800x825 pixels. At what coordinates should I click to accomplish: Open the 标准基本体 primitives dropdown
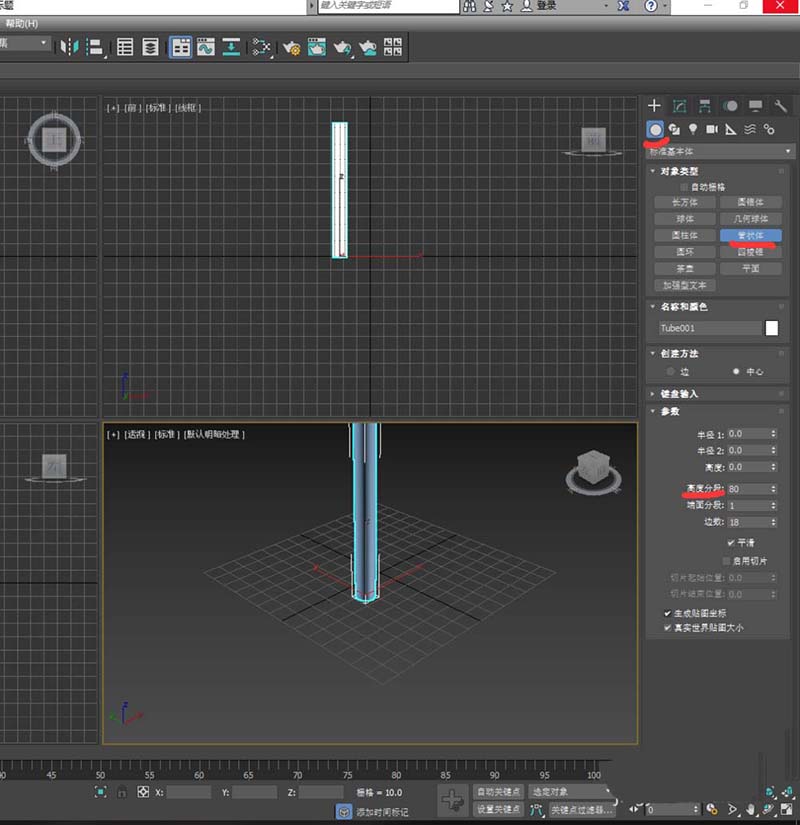tap(720, 151)
